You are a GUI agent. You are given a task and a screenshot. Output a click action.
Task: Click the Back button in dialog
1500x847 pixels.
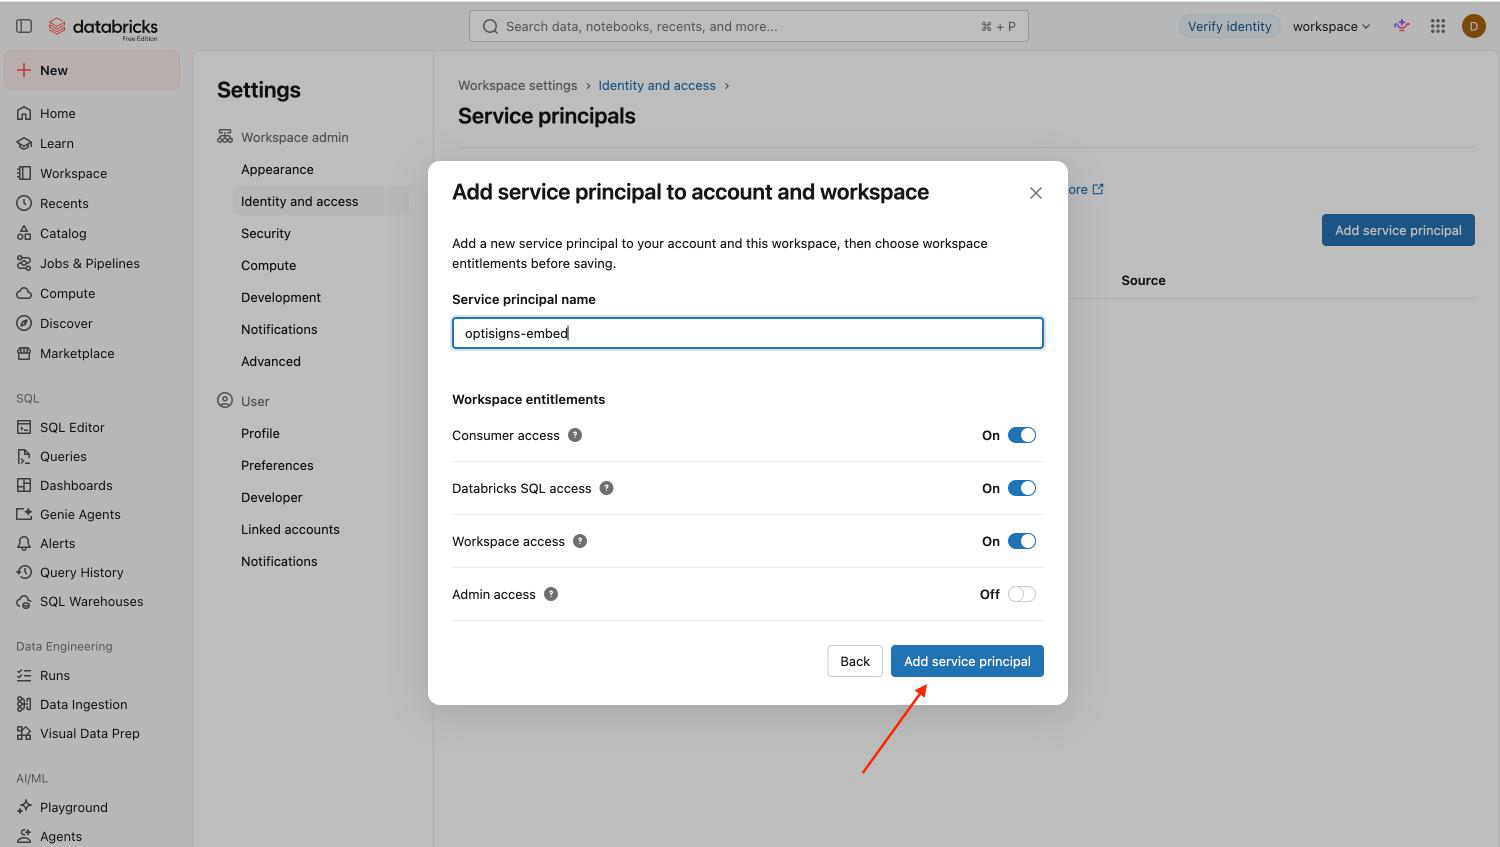(x=855, y=661)
